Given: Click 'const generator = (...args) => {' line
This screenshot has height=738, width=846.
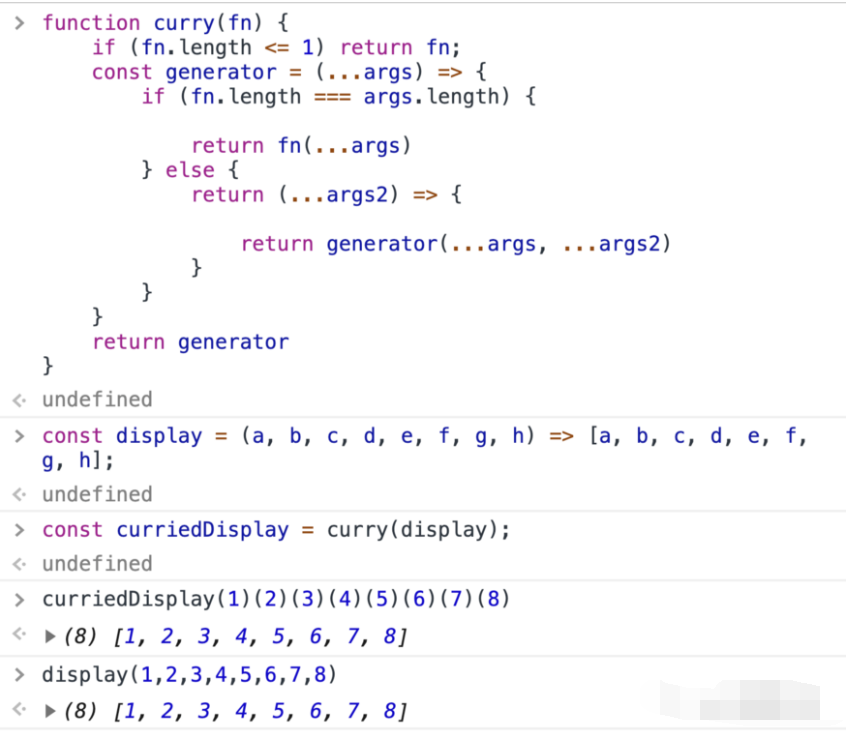Looking at the screenshot, I should (x=289, y=72).
